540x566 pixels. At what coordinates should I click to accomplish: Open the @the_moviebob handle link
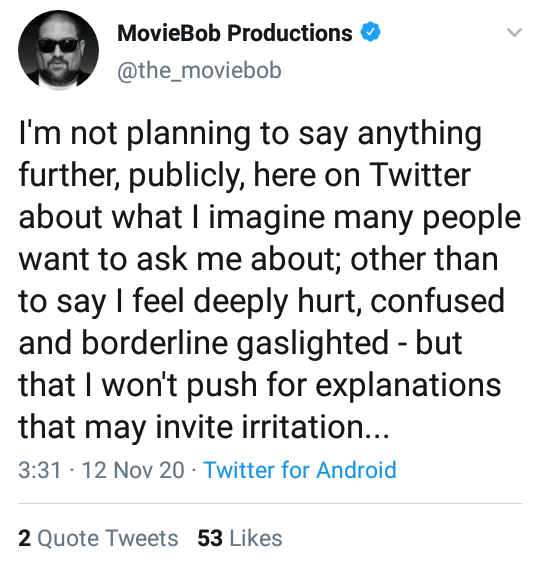tap(199, 70)
